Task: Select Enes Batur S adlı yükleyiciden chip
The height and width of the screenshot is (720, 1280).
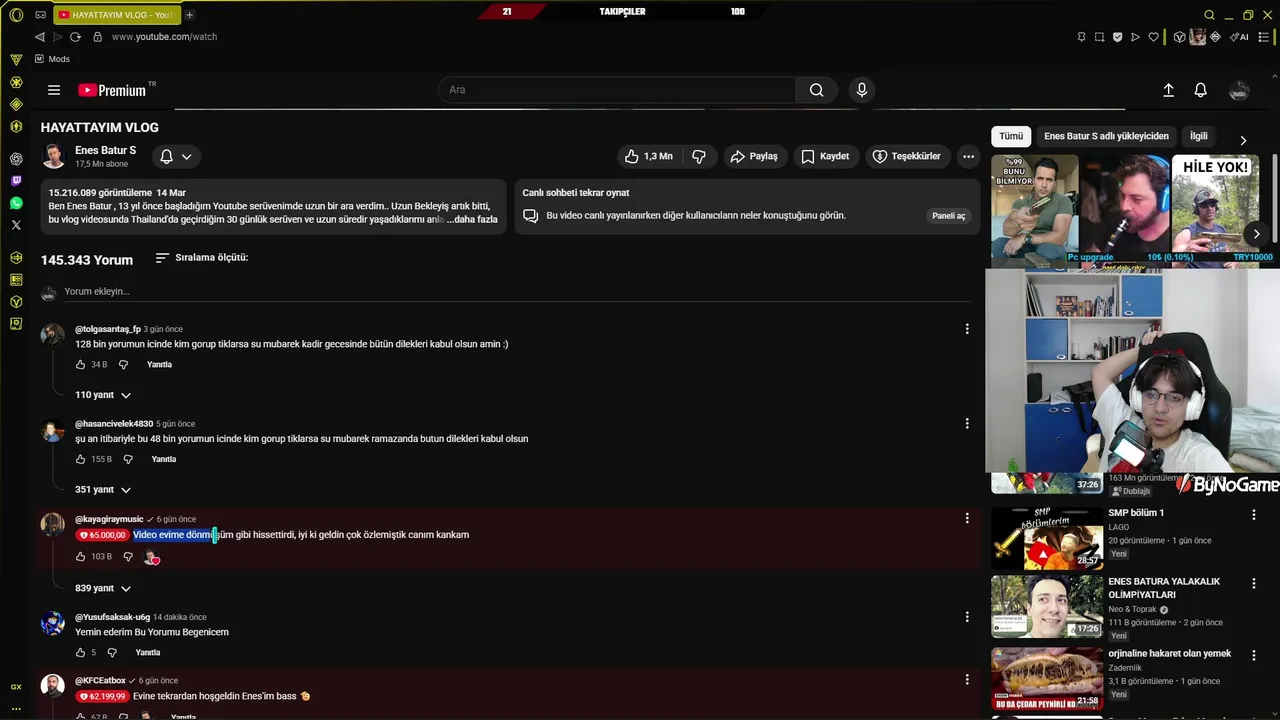Action: pyautogui.click(x=1106, y=136)
